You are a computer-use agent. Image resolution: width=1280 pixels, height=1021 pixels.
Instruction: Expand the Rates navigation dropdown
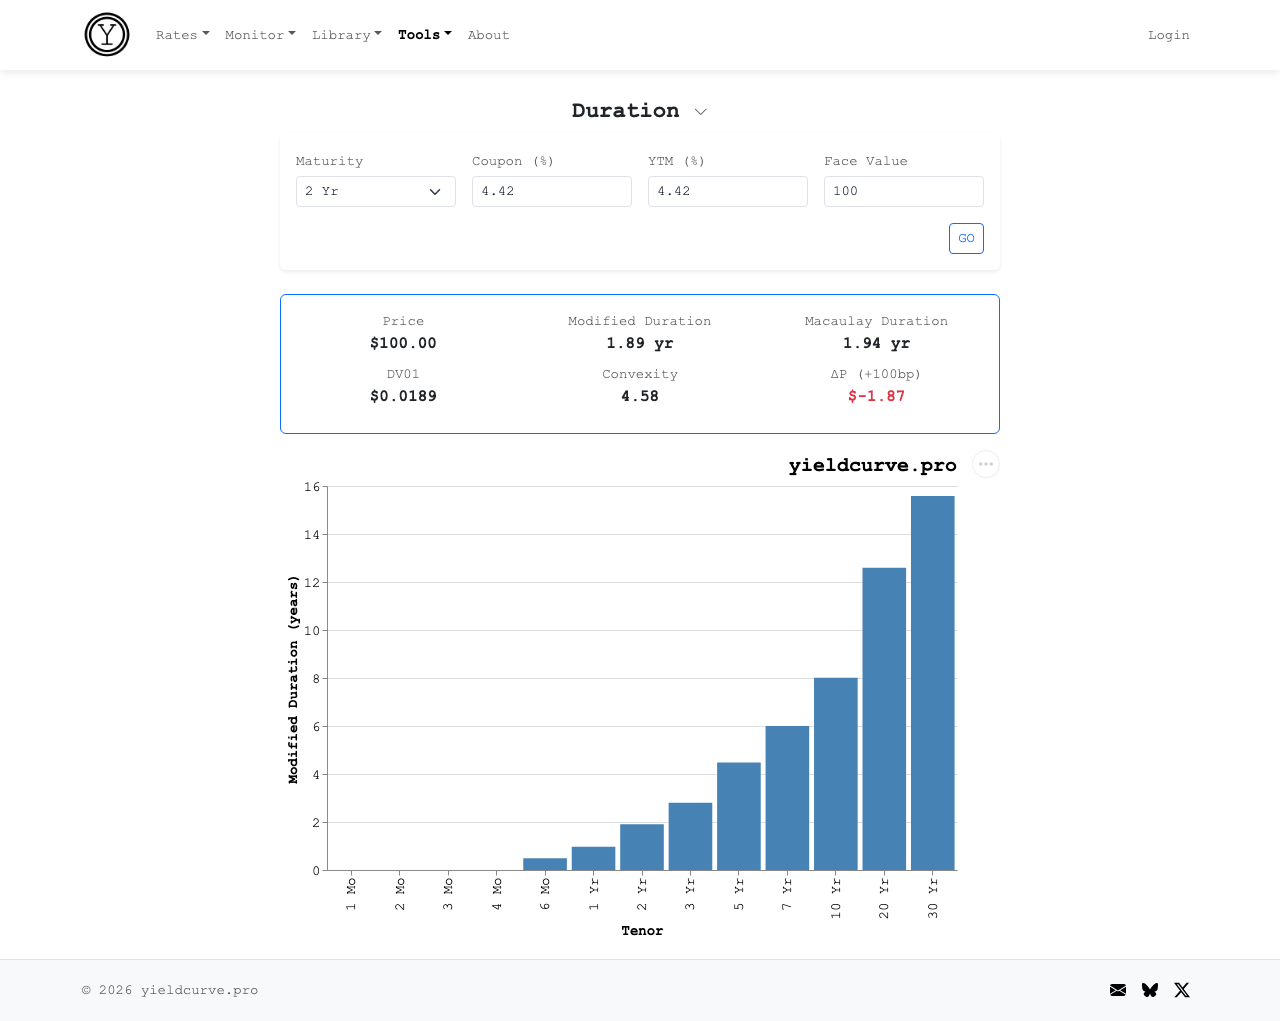182,35
